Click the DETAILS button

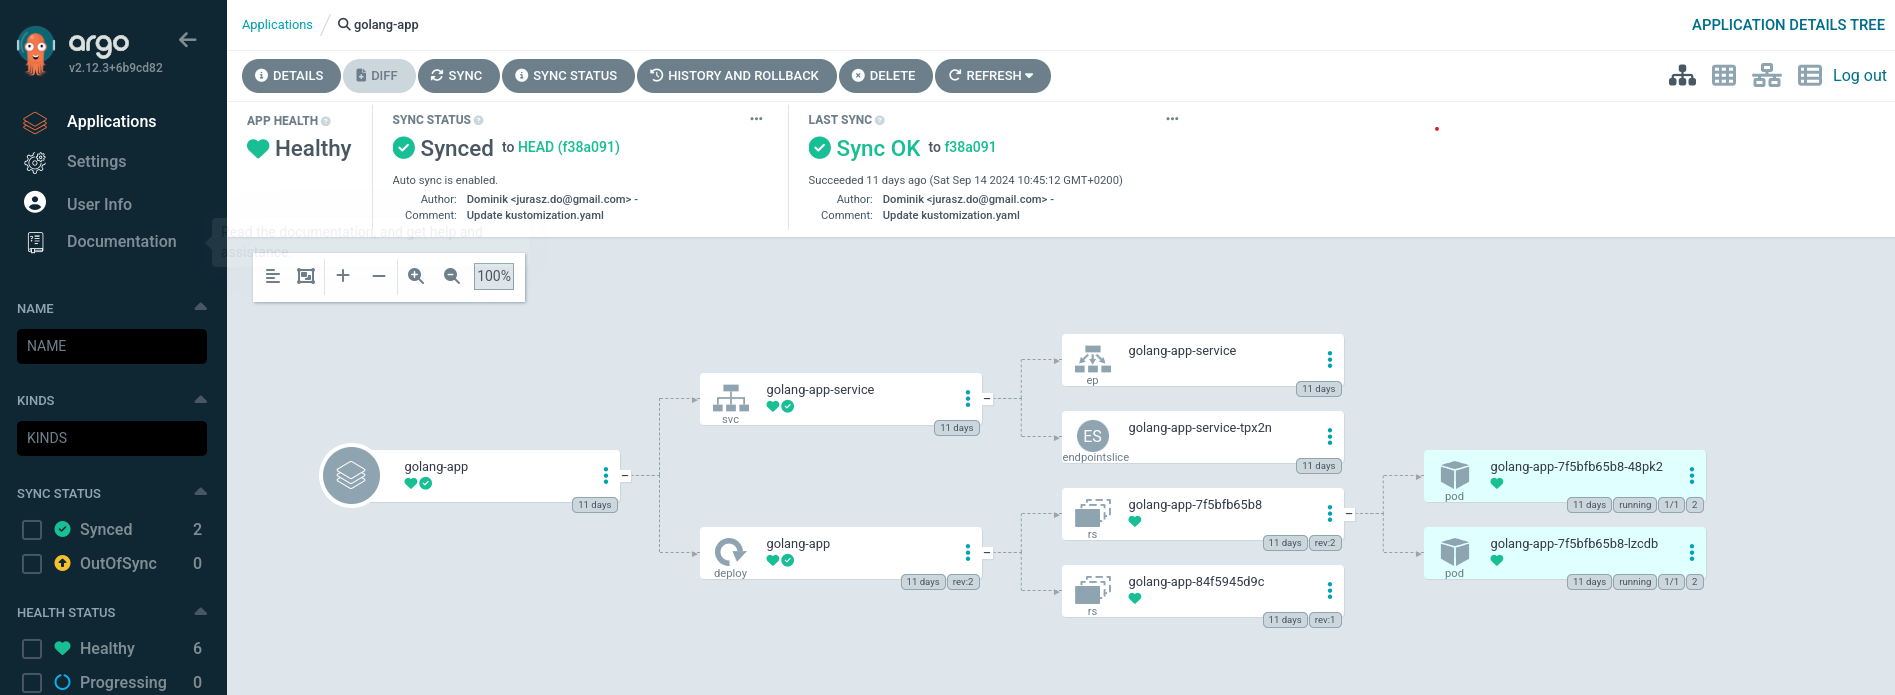coord(290,76)
